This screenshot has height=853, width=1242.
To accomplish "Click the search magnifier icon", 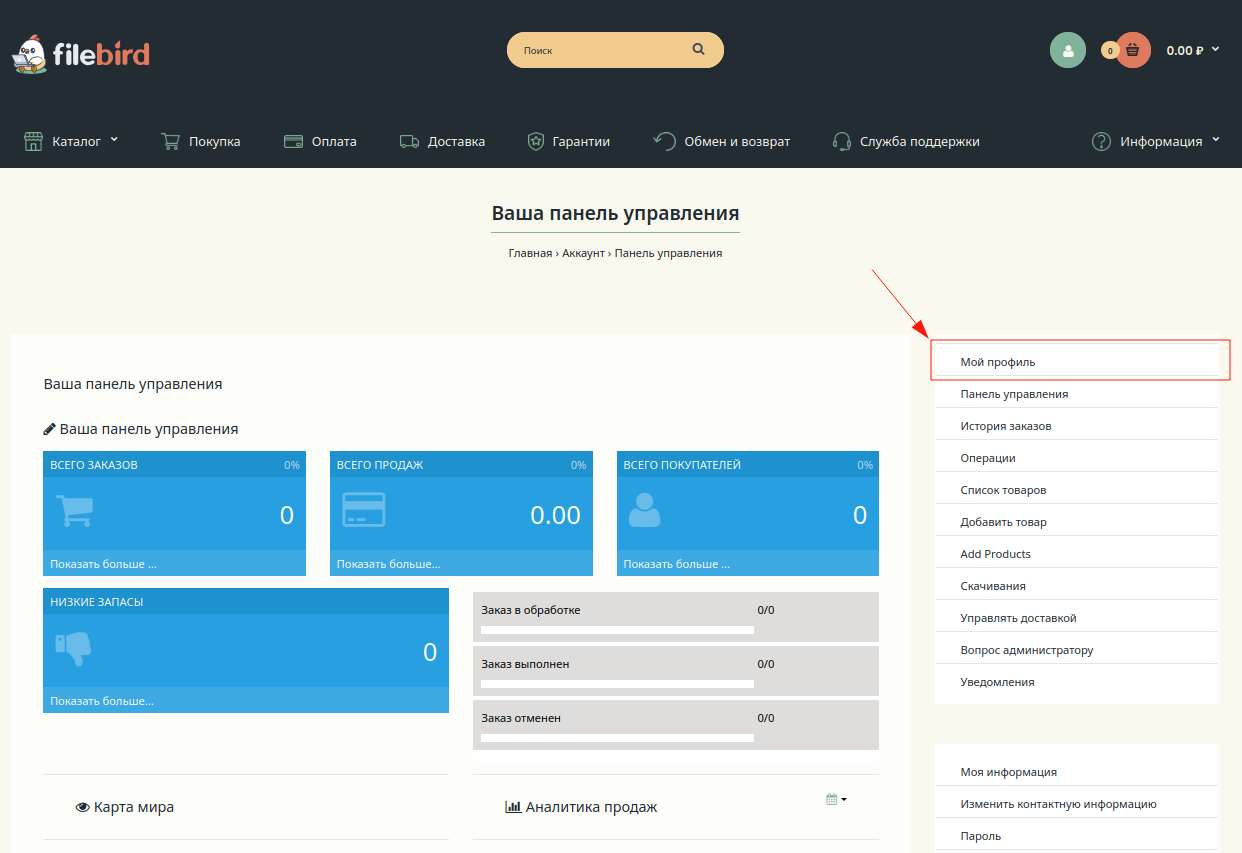I will click(698, 49).
